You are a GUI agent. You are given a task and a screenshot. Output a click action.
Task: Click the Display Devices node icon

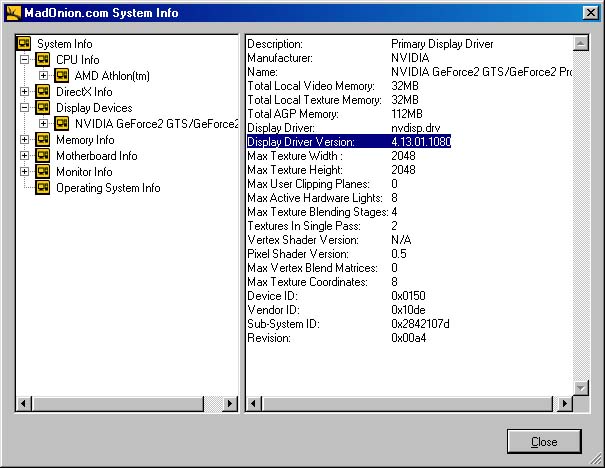[x=43, y=108]
